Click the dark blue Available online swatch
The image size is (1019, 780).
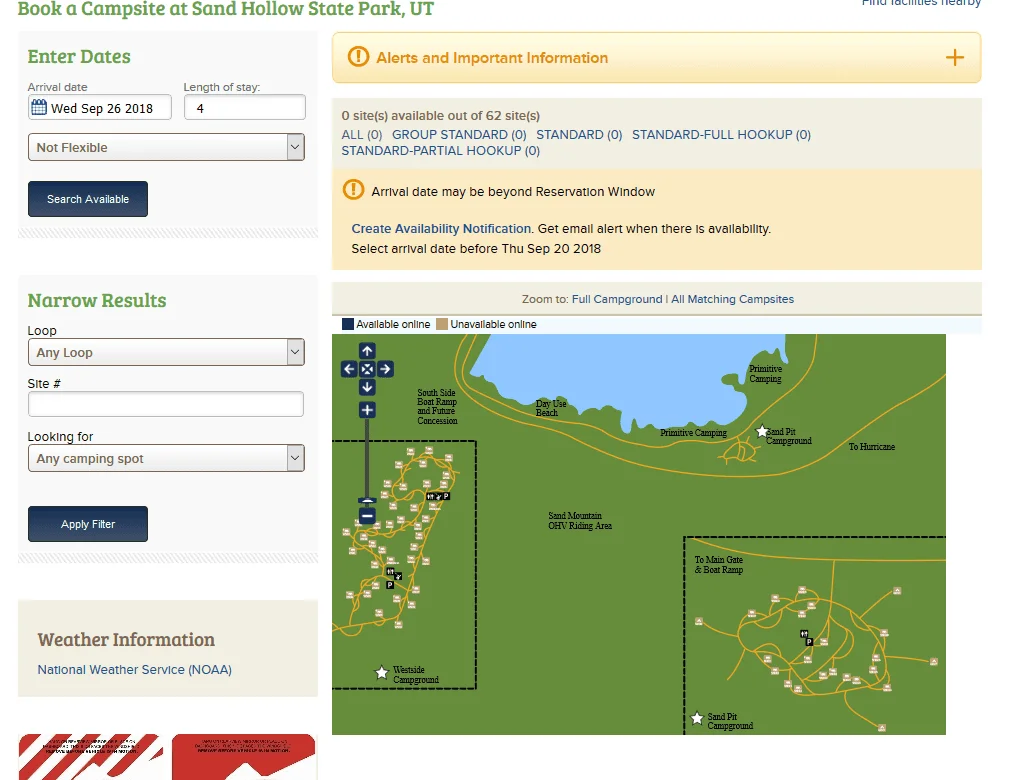348,324
